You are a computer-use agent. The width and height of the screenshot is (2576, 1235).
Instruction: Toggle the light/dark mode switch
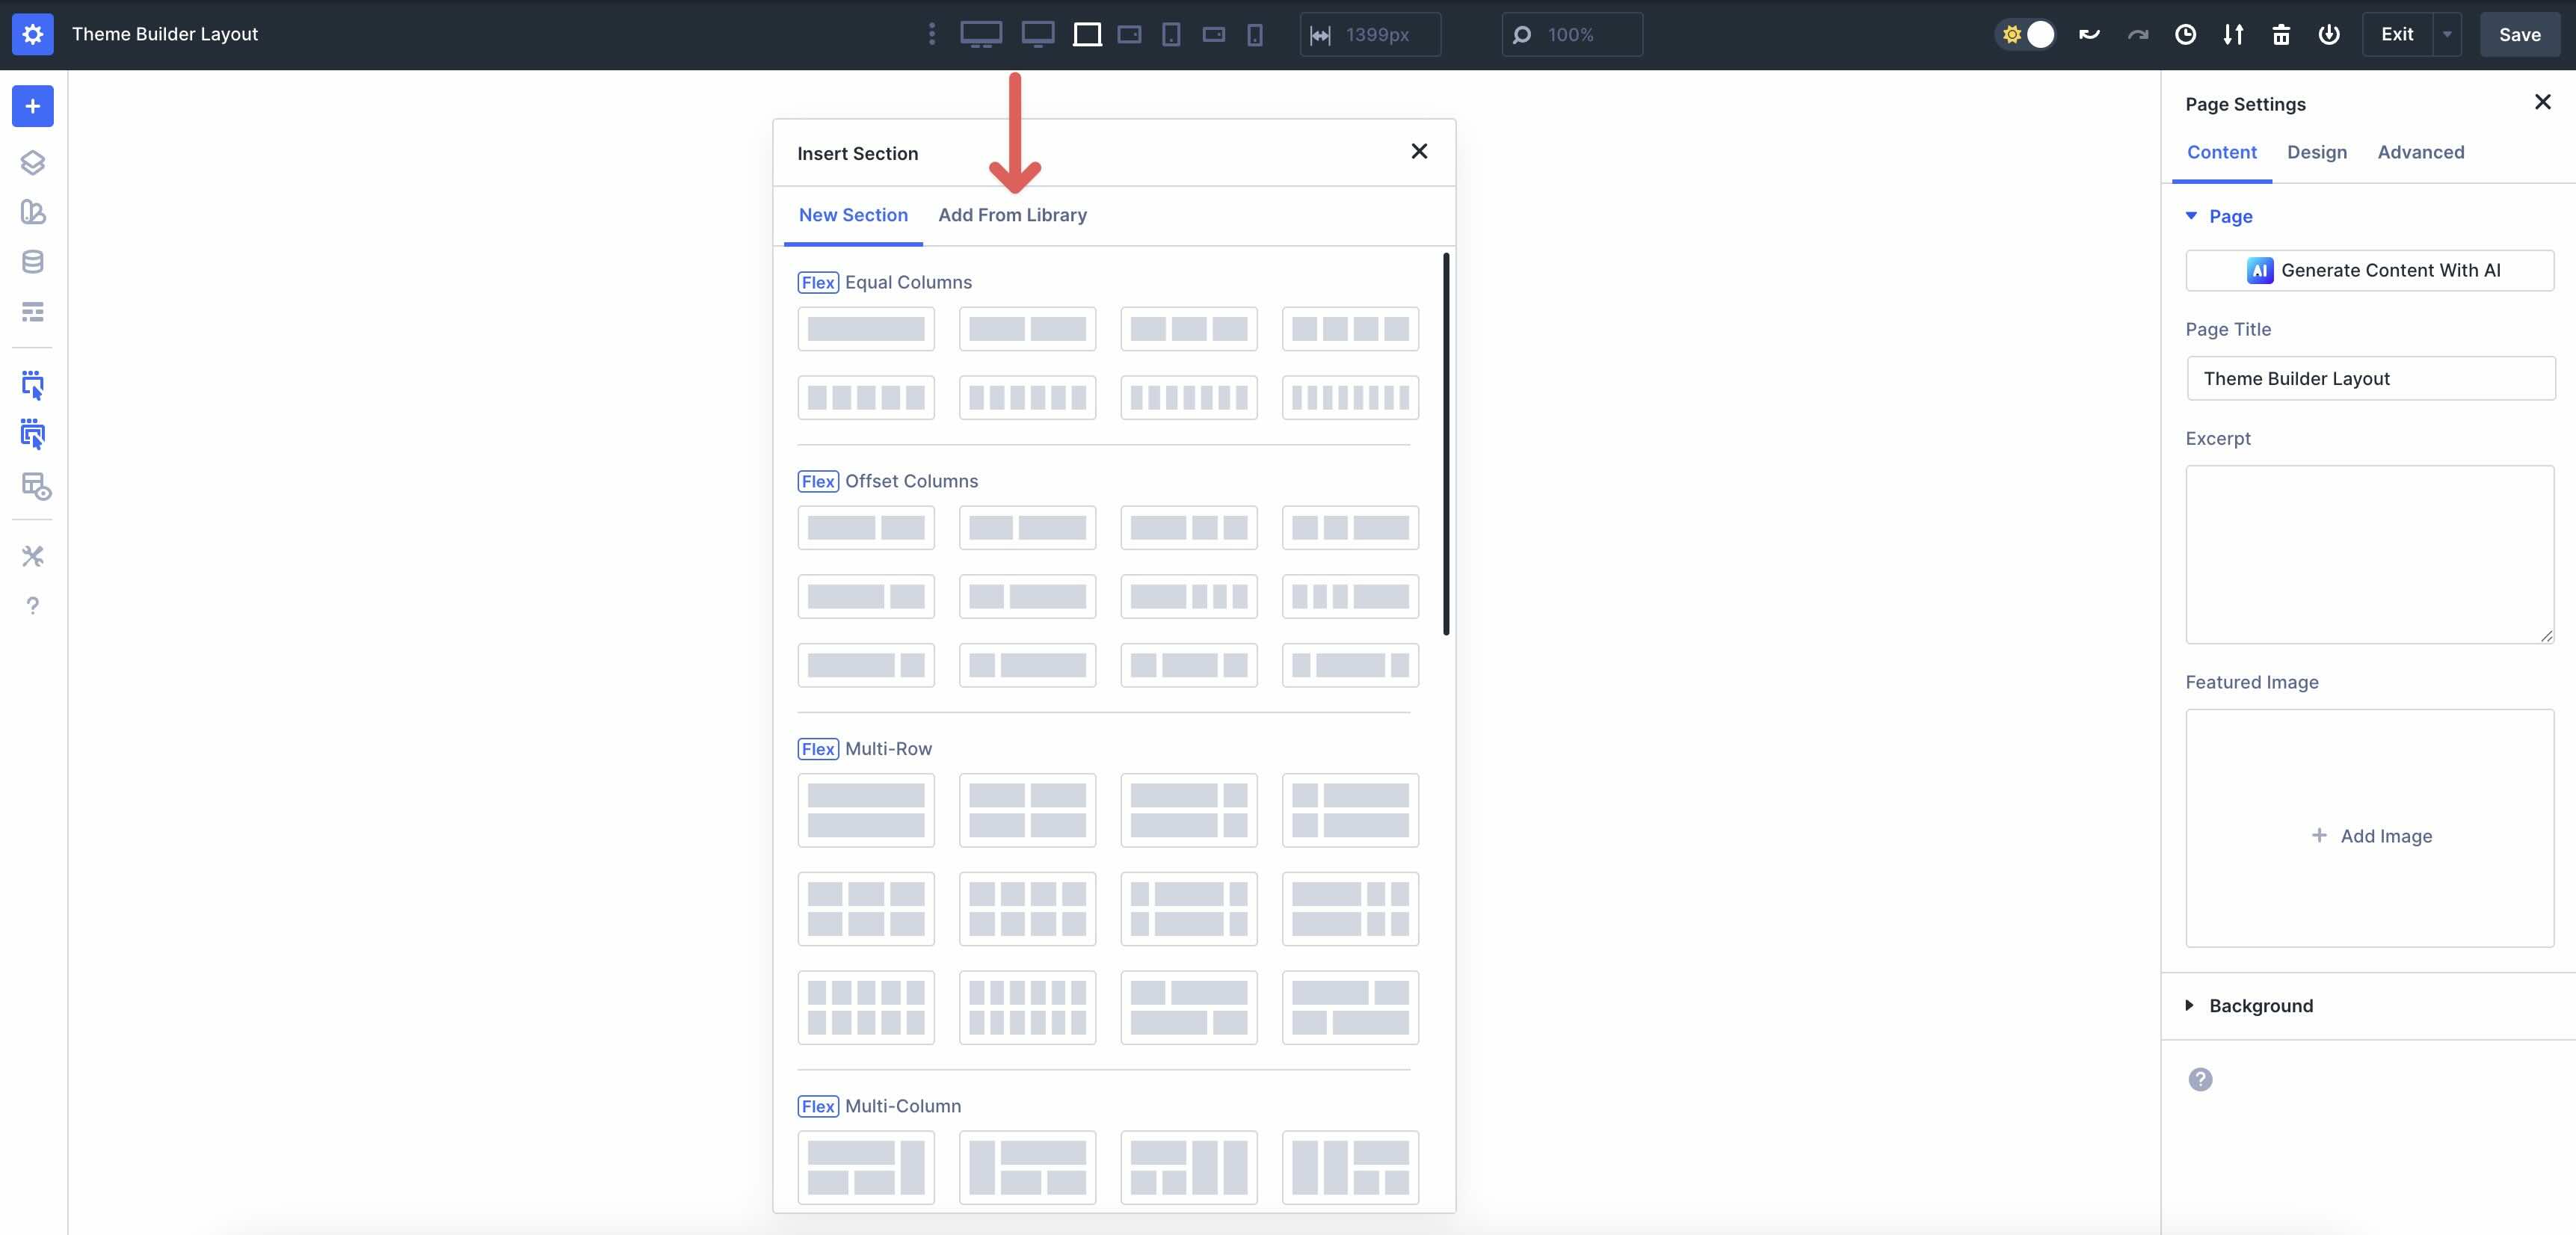pyautogui.click(x=2026, y=34)
